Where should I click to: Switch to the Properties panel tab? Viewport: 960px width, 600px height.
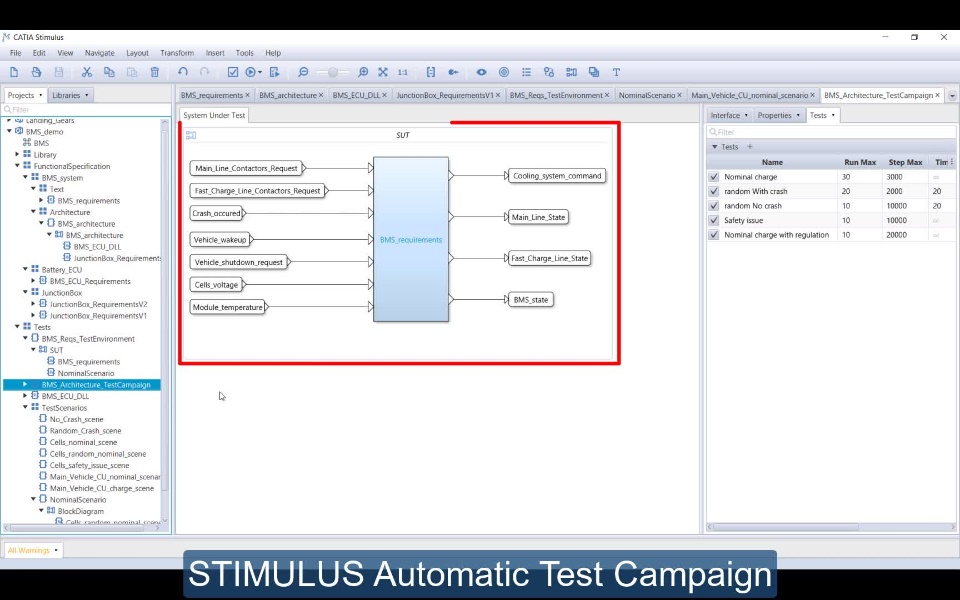point(774,115)
